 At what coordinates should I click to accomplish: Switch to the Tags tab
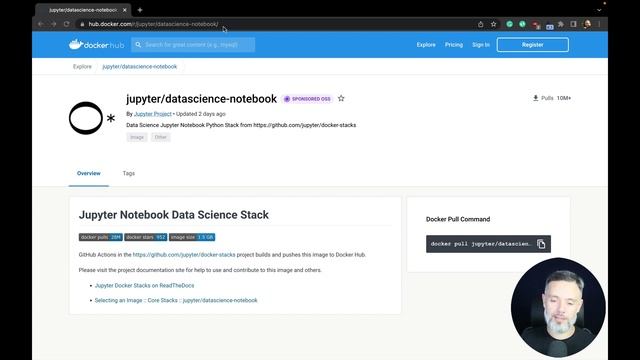click(x=129, y=173)
